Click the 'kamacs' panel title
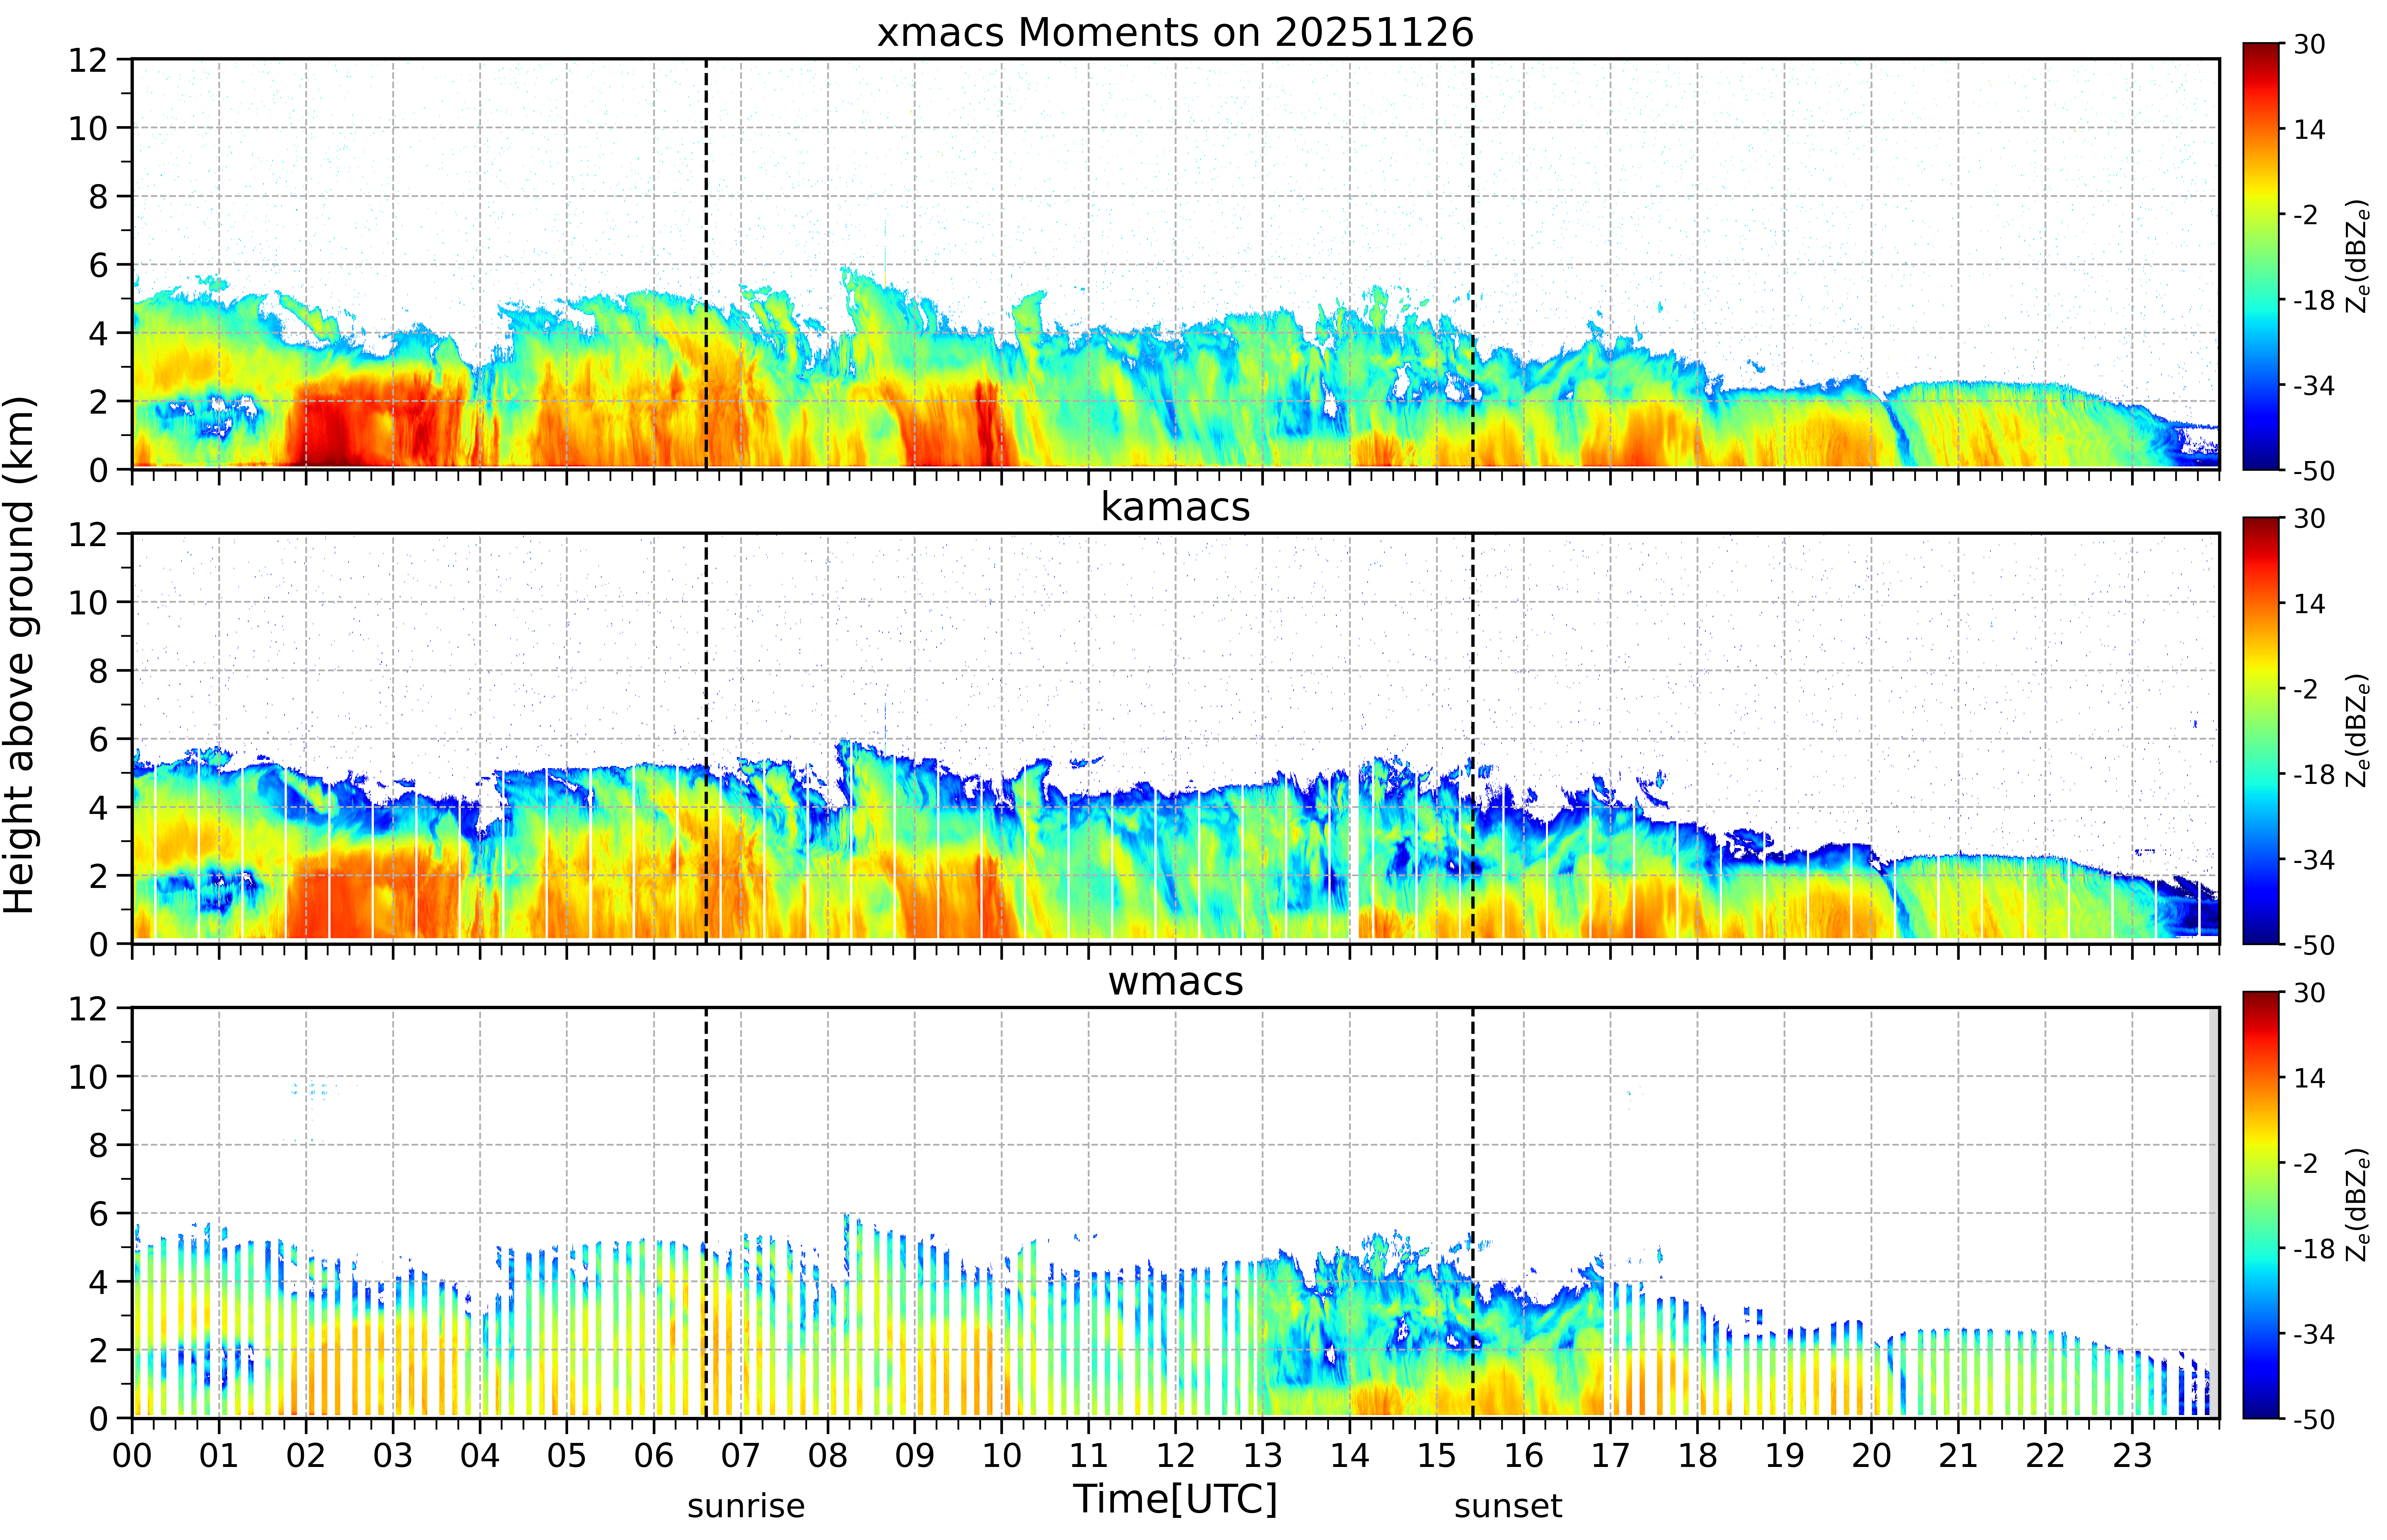 point(1175,507)
